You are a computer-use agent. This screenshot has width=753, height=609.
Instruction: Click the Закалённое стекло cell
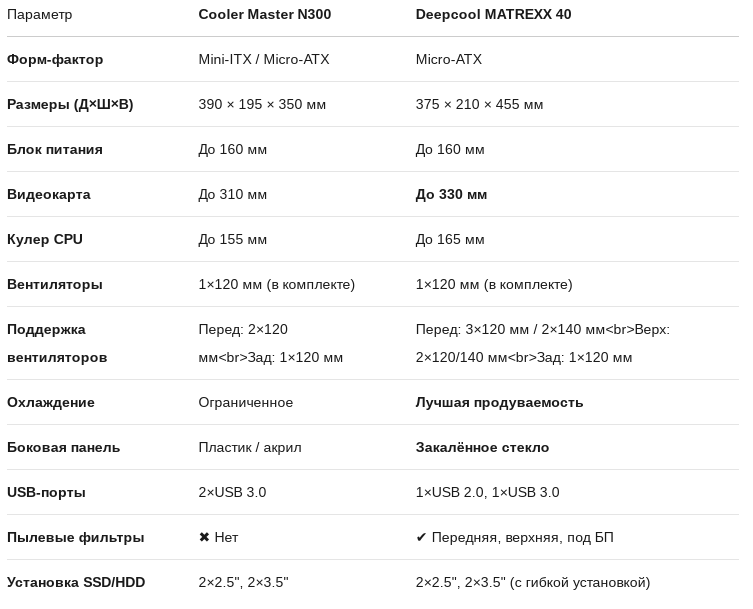pyautogui.click(x=482, y=447)
